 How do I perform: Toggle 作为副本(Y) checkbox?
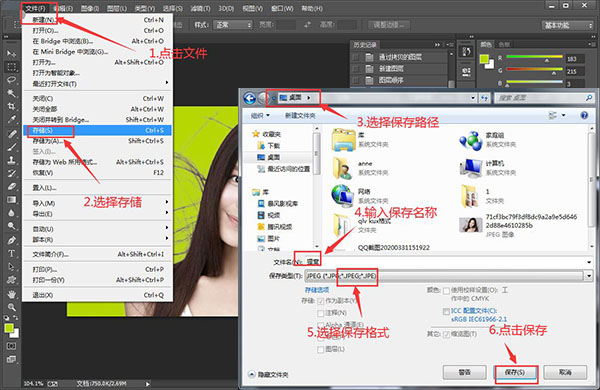tap(321, 301)
